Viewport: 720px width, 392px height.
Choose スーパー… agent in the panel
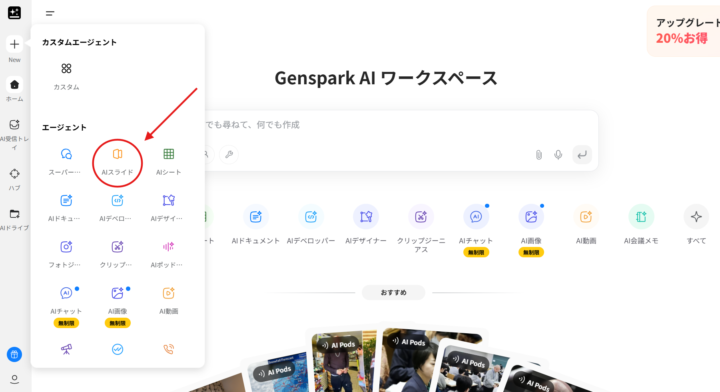click(65, 162)
